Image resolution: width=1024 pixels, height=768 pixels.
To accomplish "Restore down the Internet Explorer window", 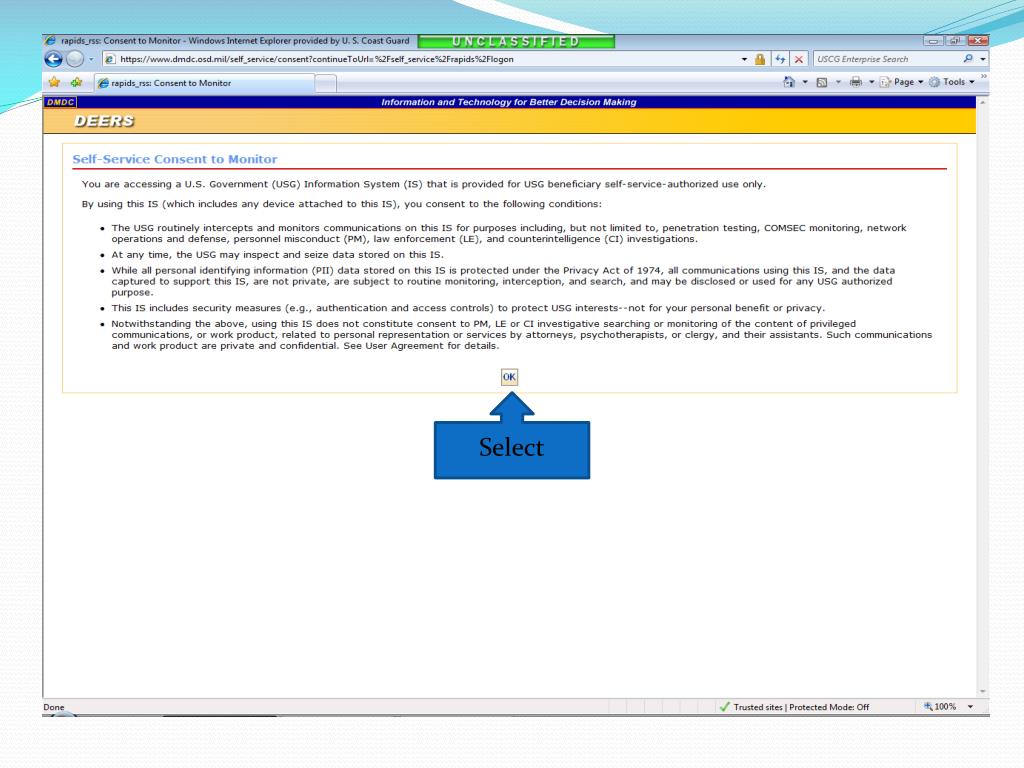I will (955, 40).
